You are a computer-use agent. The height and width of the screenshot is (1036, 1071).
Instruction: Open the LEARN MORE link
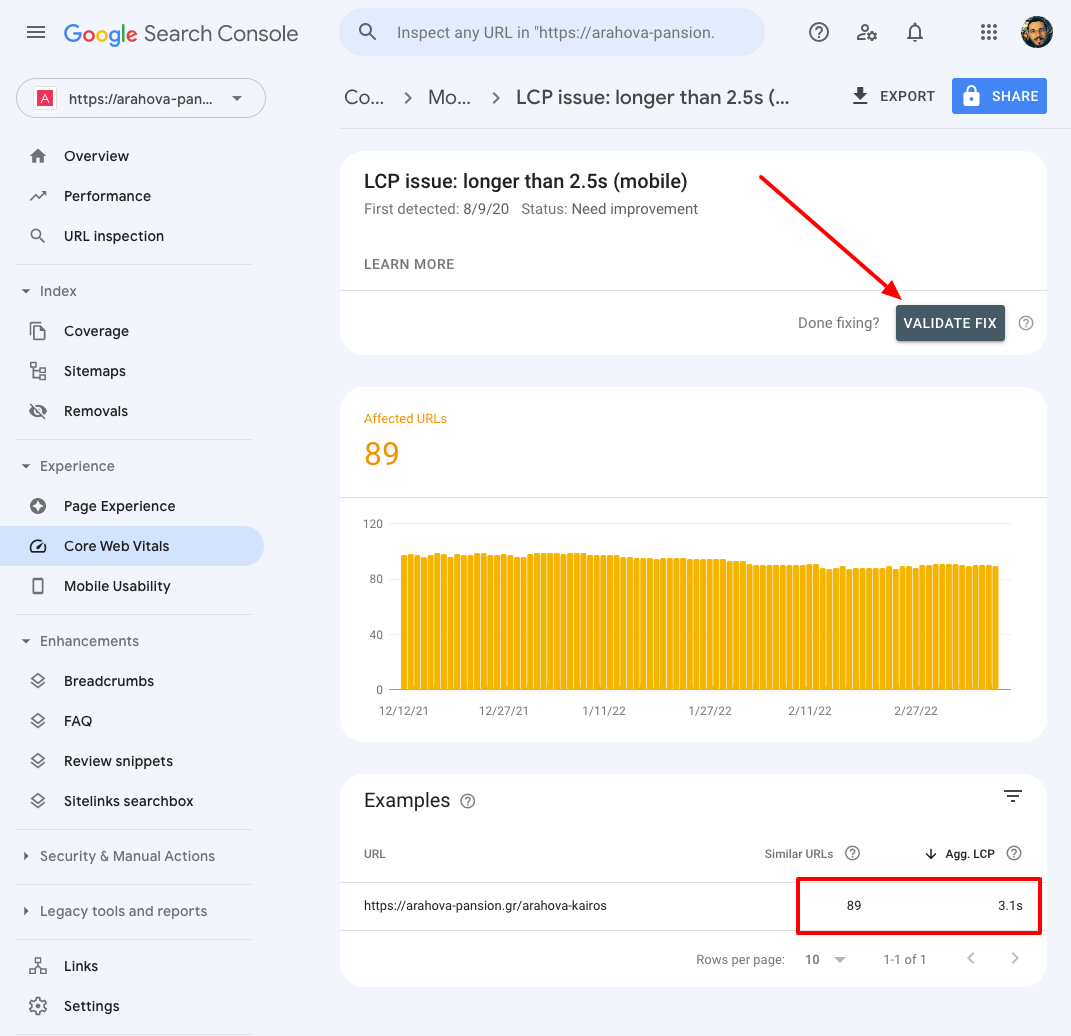pos(409,264)
